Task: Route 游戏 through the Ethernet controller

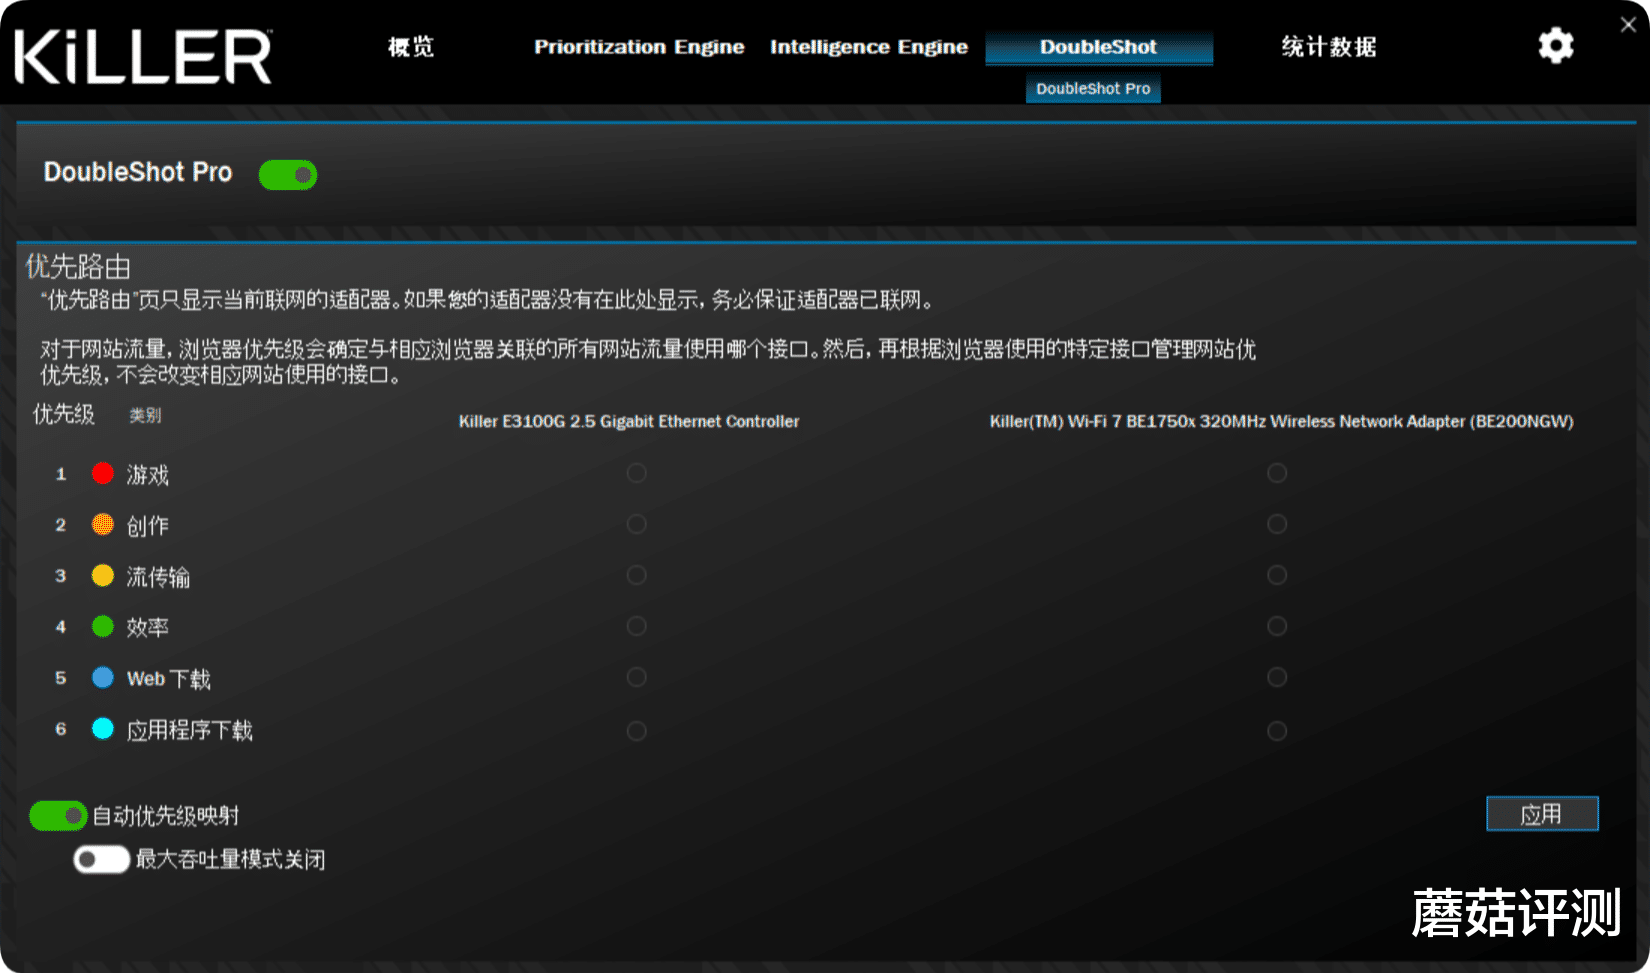Action: pos(636,473)
